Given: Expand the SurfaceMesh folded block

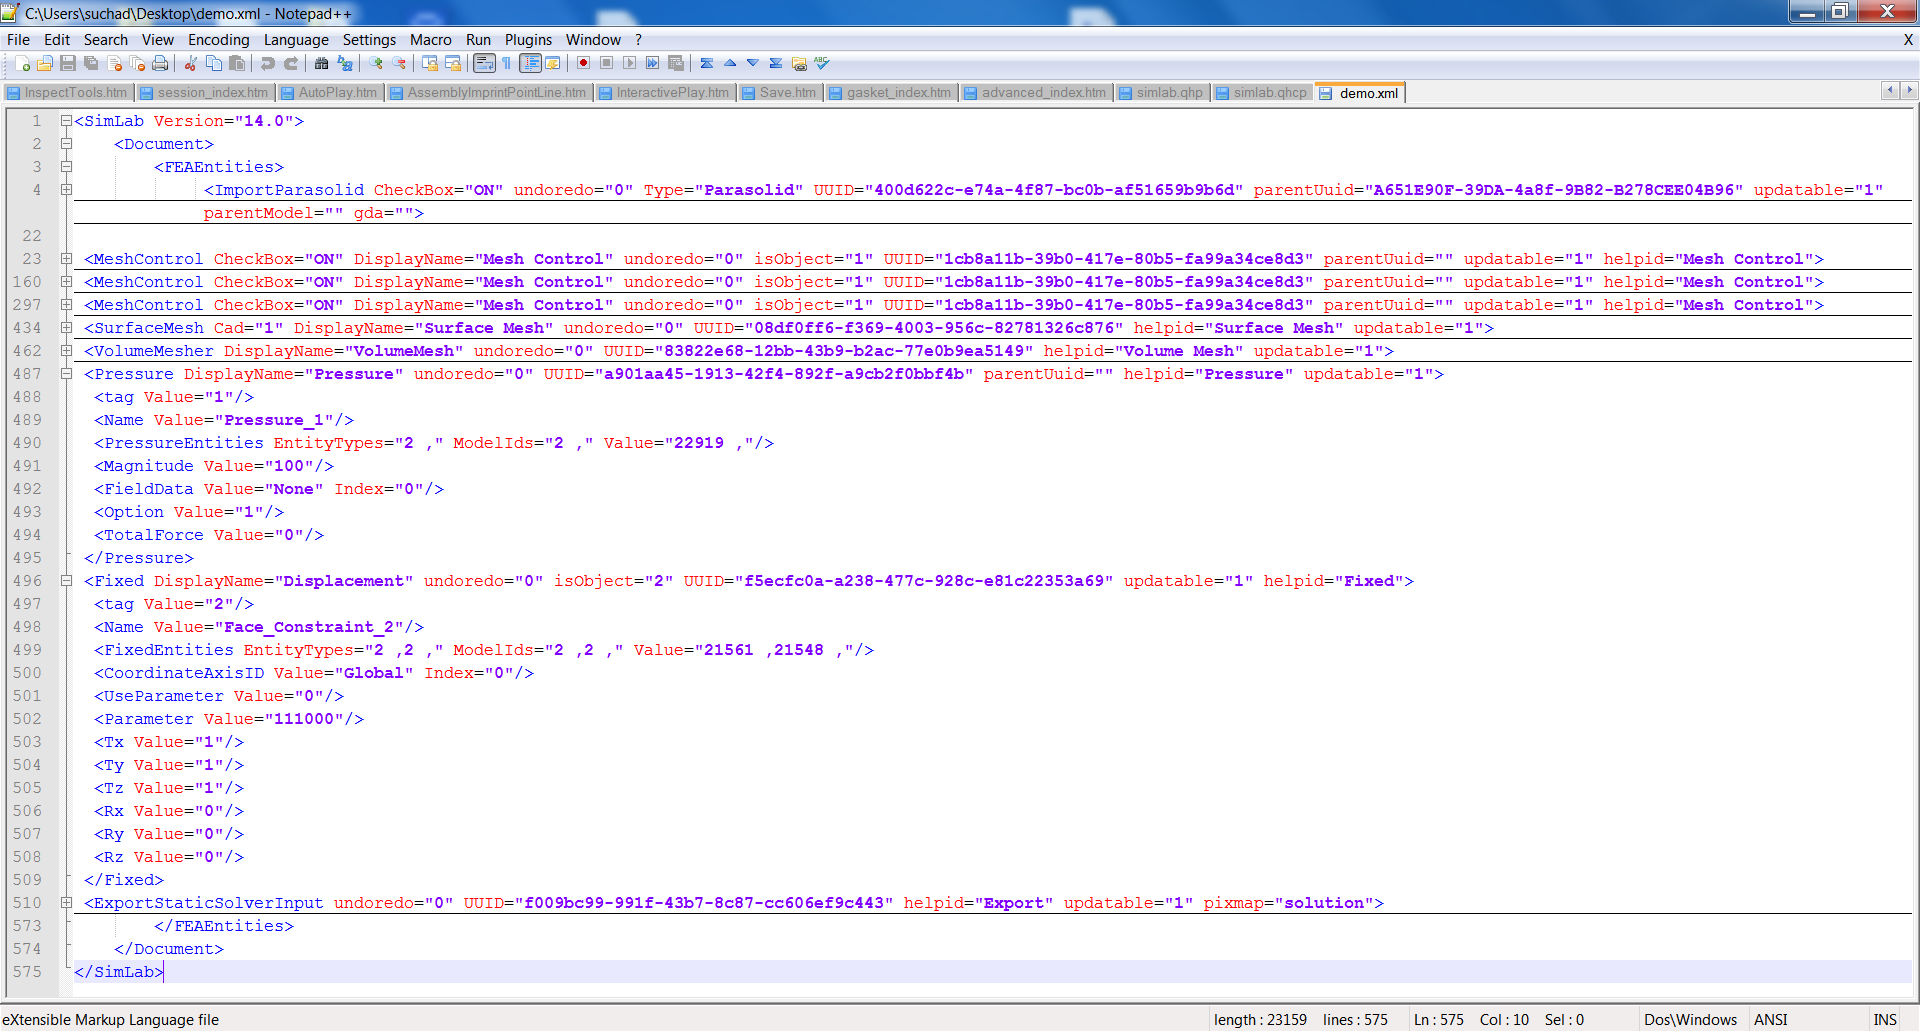Looking at the screenshot, I should 66,328.
